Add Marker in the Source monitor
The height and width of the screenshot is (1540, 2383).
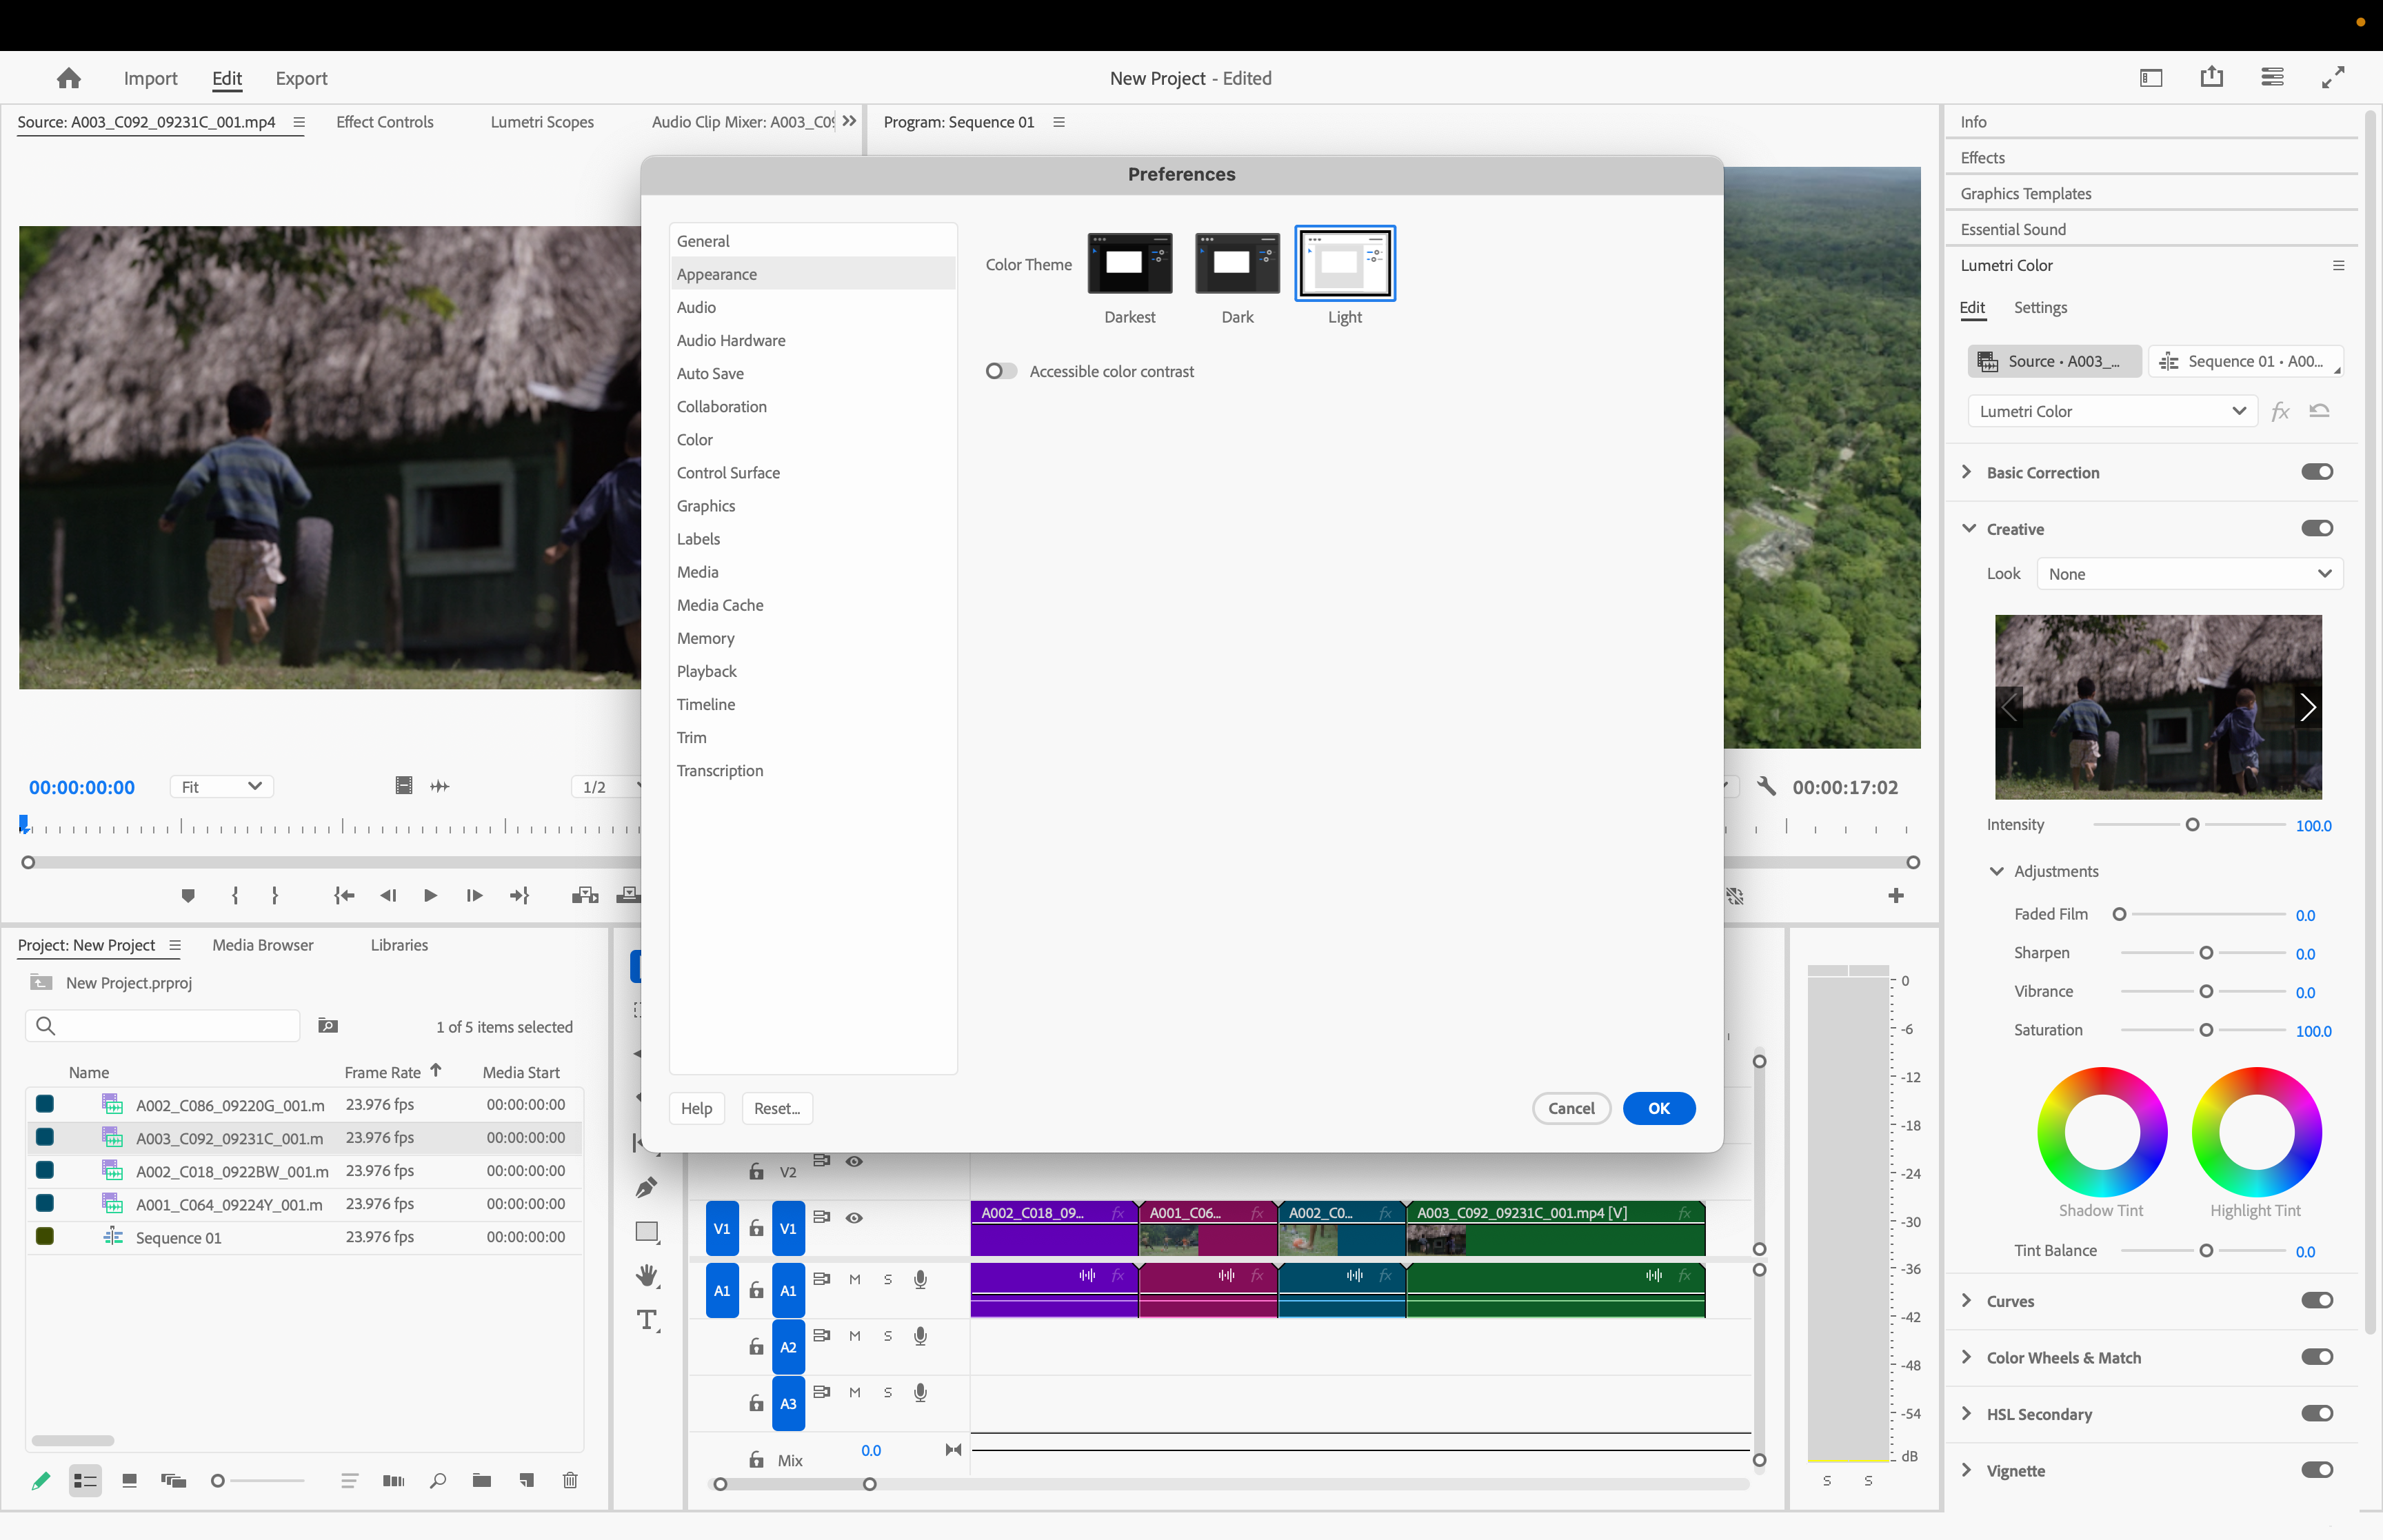click(188, 895)
